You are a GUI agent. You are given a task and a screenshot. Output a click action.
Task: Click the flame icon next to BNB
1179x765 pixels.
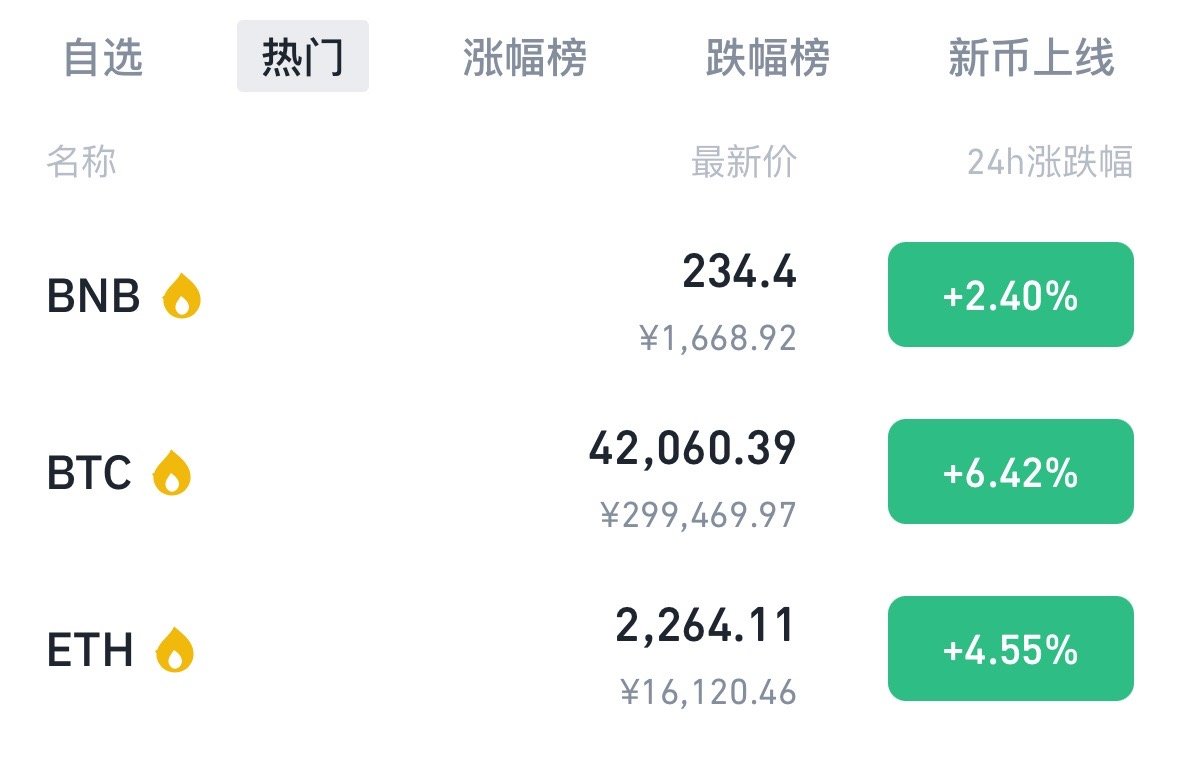tap(182, 296)
